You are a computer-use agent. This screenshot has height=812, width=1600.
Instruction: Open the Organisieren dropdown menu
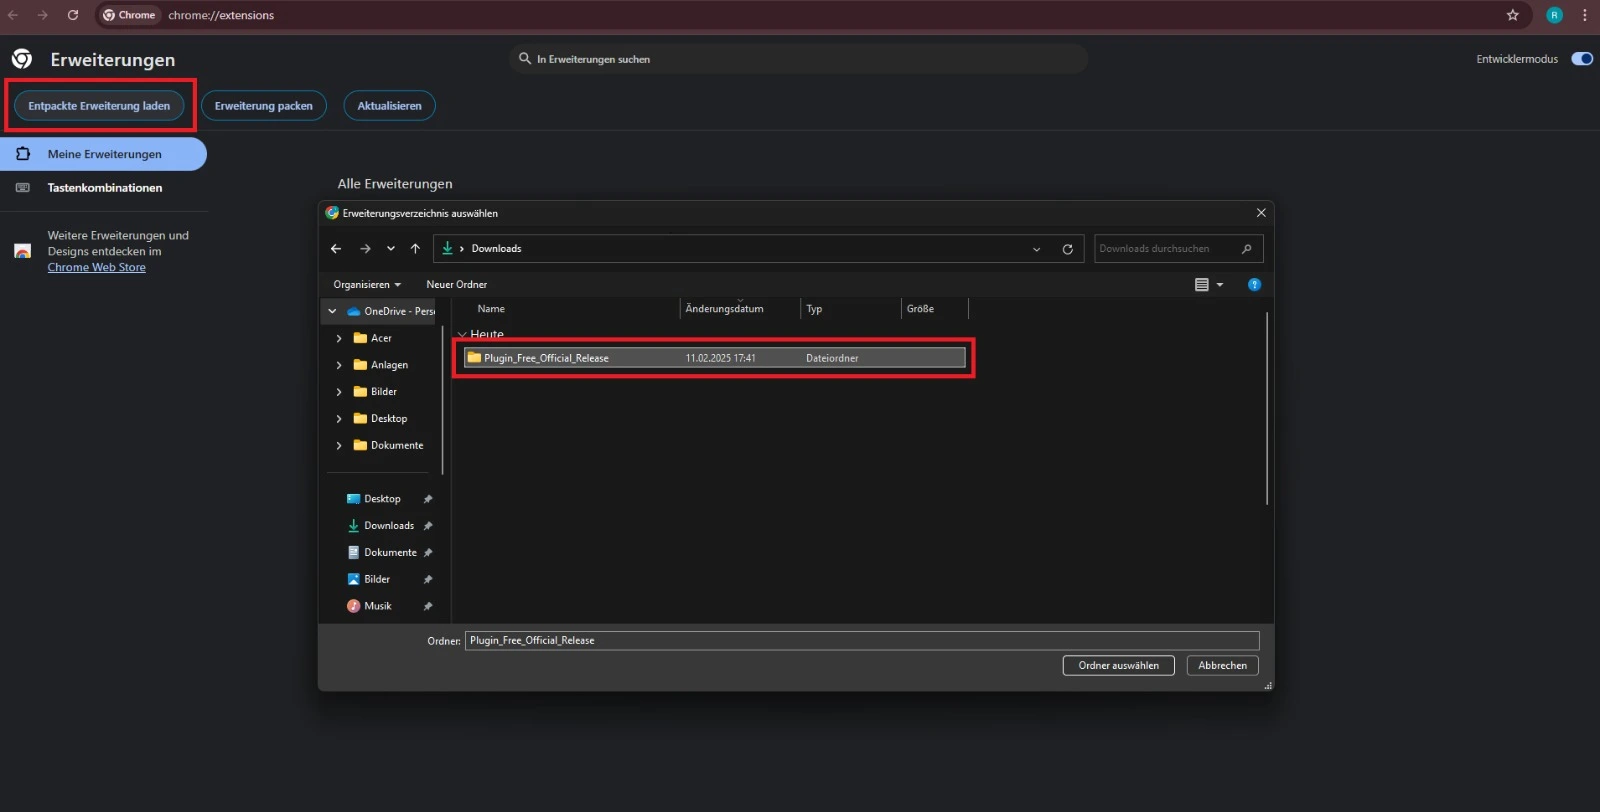coord(366,285)
